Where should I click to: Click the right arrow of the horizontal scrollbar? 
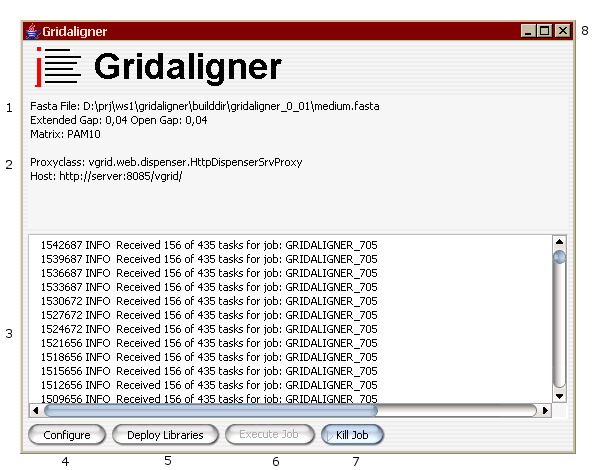click(x=545, y=410)
